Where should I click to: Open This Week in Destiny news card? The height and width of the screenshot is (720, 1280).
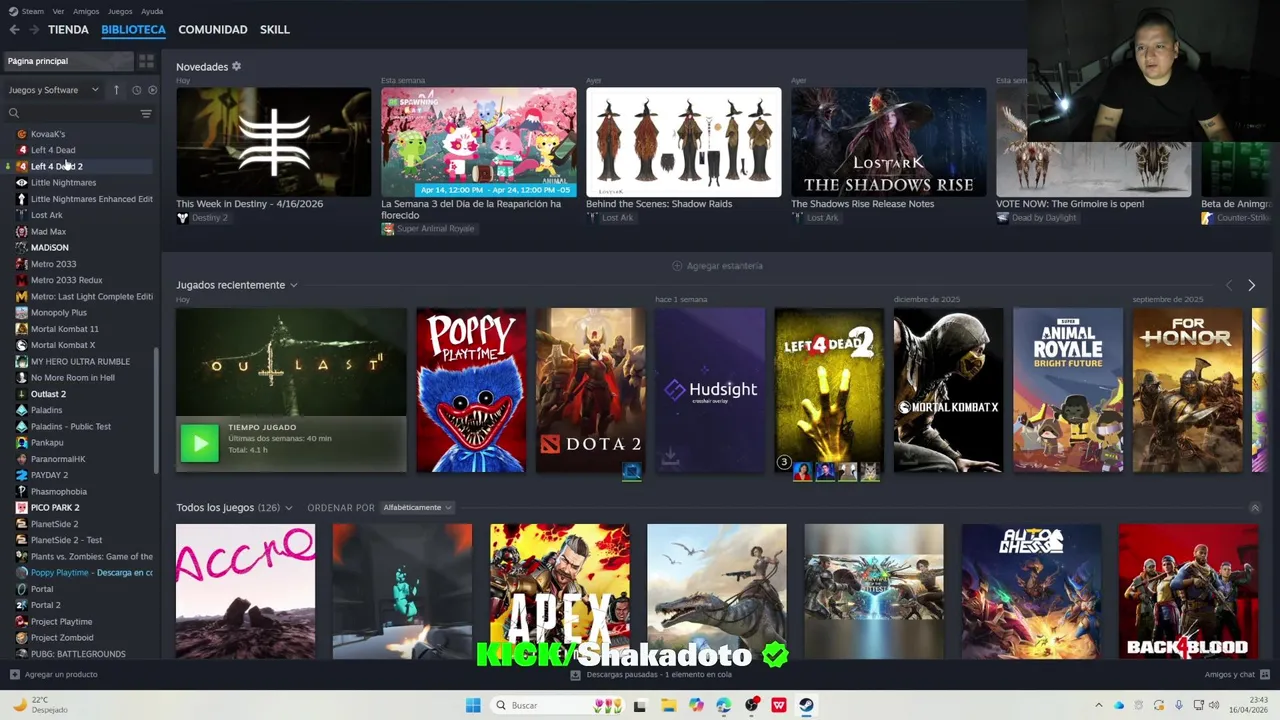pyautogui.click(x=274, y=142)
